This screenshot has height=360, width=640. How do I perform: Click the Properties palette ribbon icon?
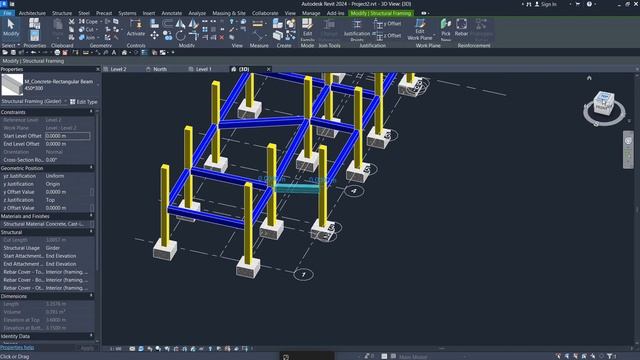(x=35, y=36)
